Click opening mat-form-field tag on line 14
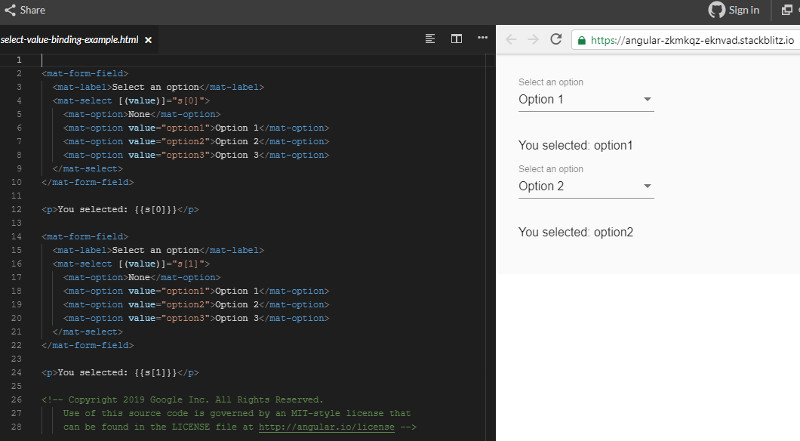 (85, 237)
